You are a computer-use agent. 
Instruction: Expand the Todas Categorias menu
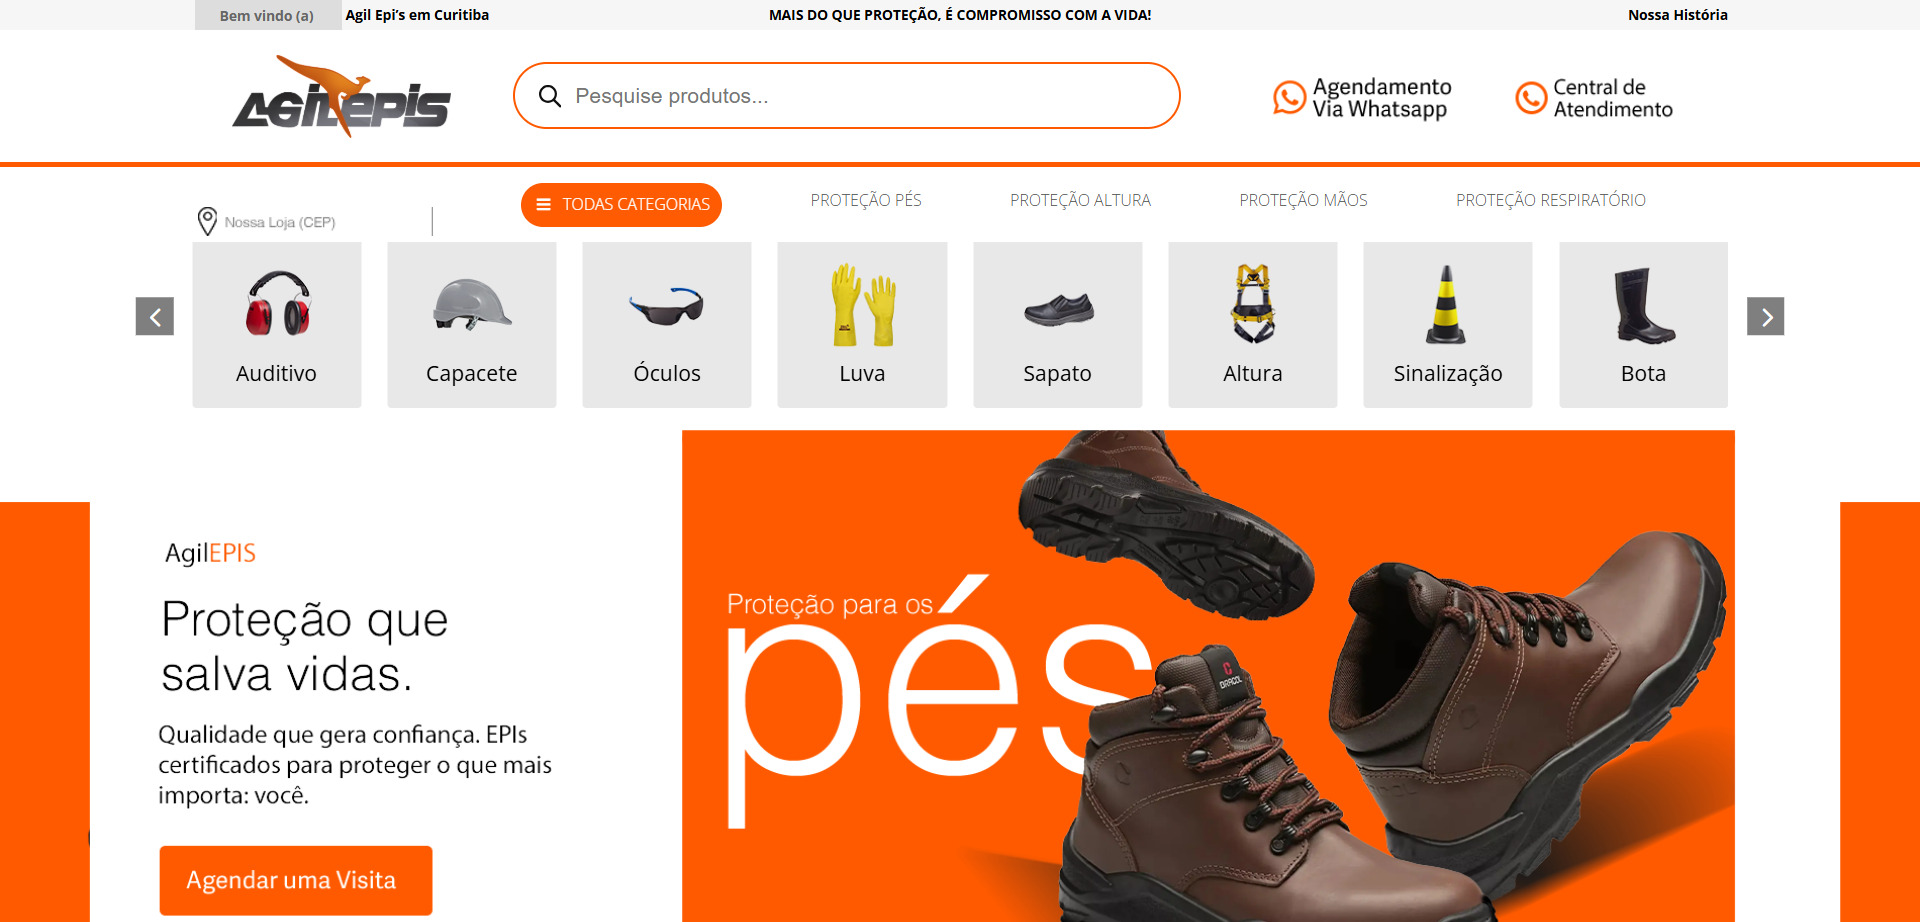point(621,204)
